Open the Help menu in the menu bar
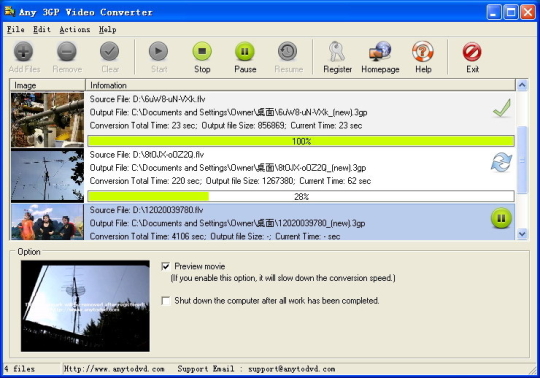Screen dimensions: 540x378 coord(107,30)
